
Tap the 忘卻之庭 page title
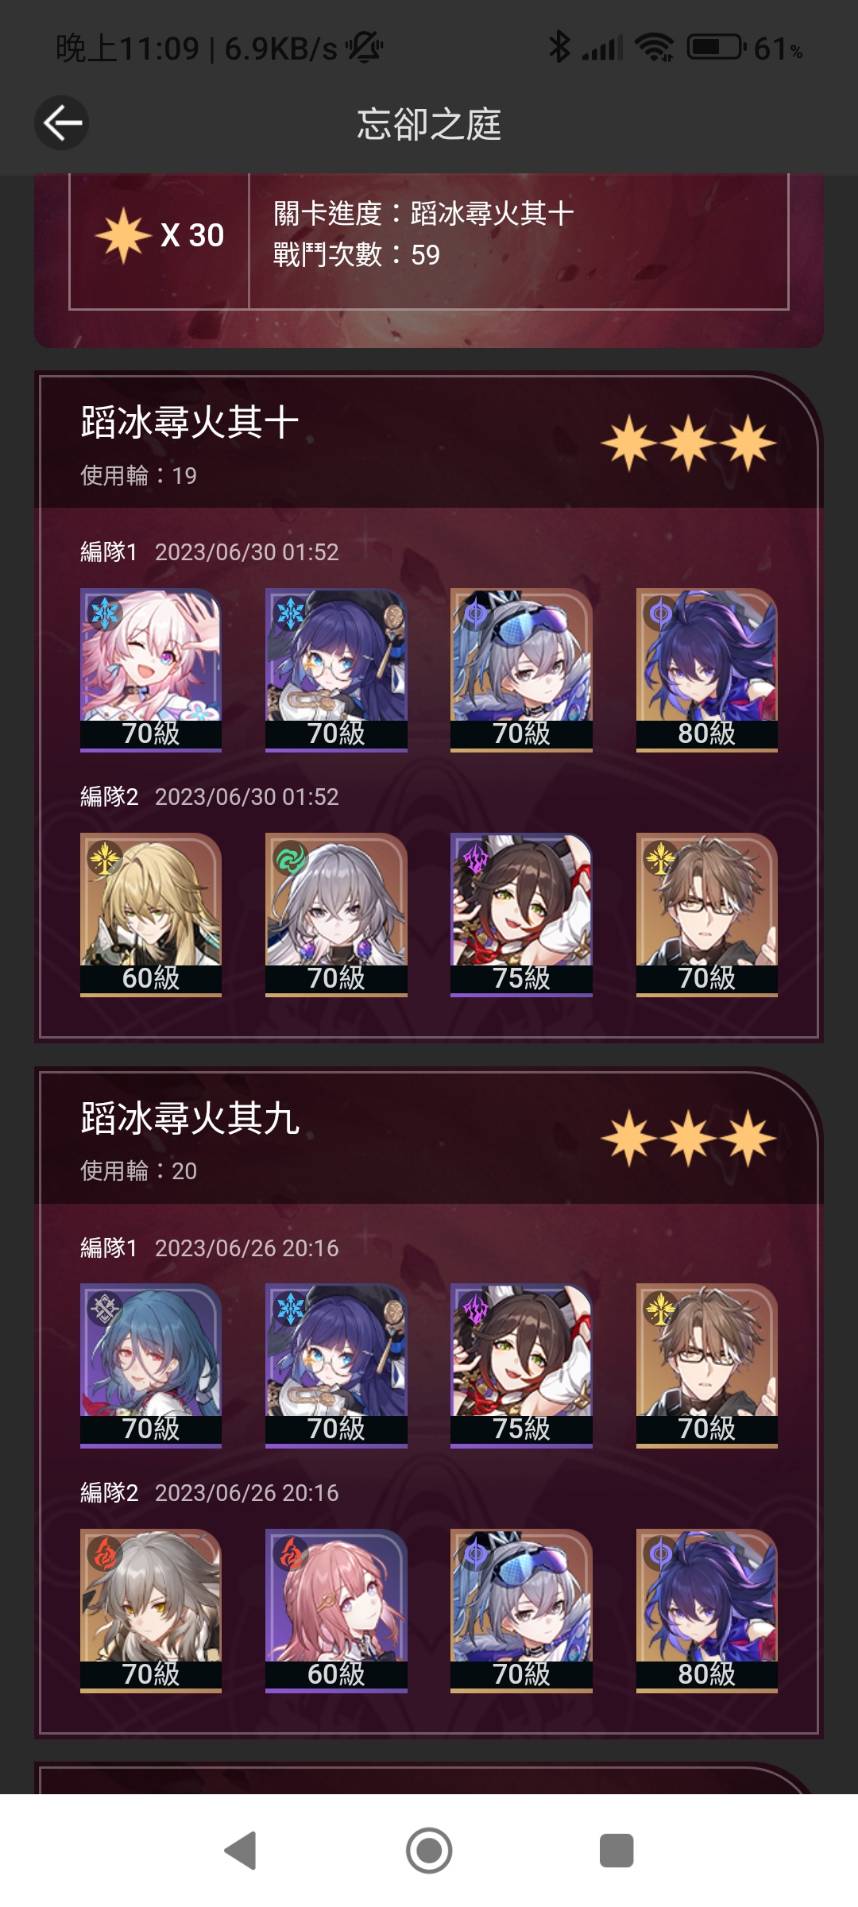429,124
